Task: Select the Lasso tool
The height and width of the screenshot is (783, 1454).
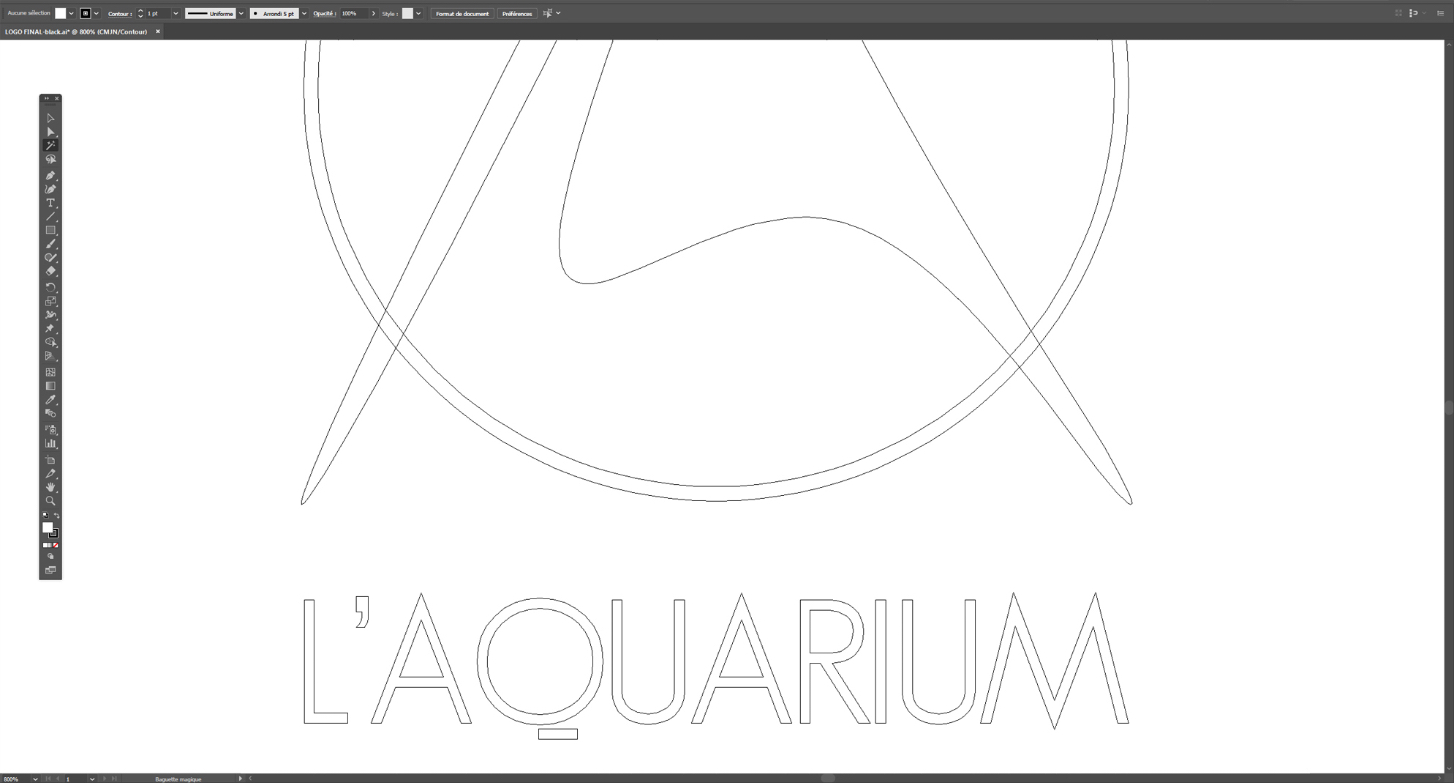Action: pos(50,159)
